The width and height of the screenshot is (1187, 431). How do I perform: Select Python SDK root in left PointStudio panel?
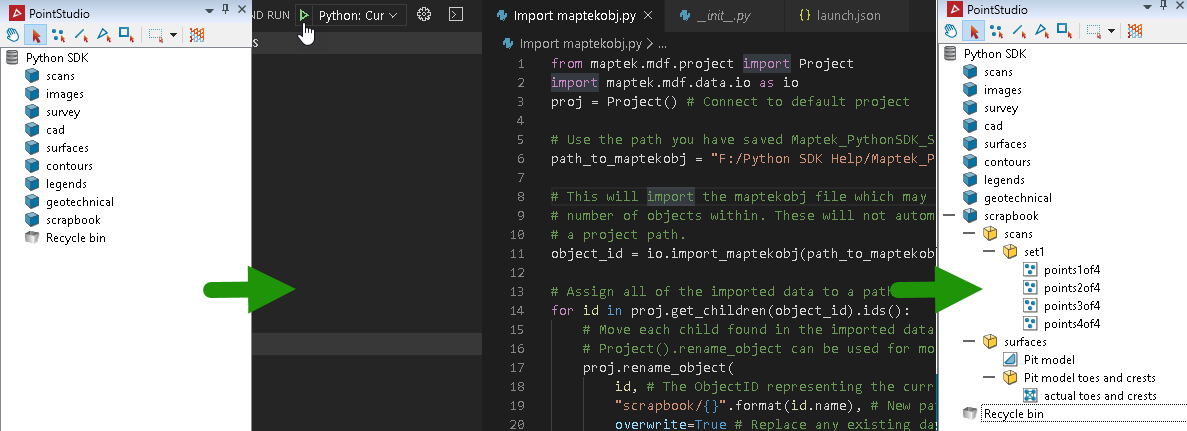58,58
